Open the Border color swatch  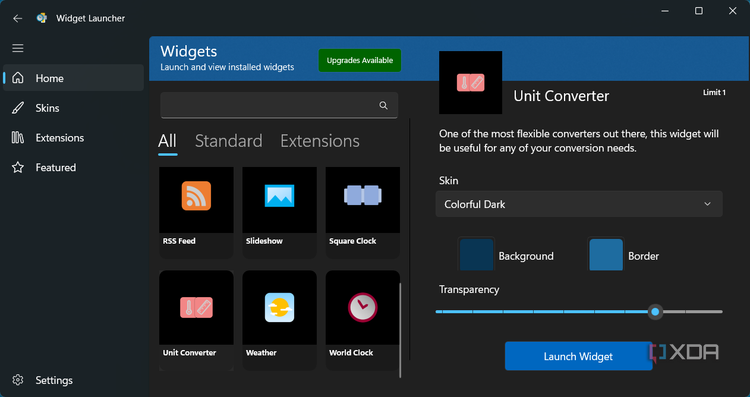(606, 255)
